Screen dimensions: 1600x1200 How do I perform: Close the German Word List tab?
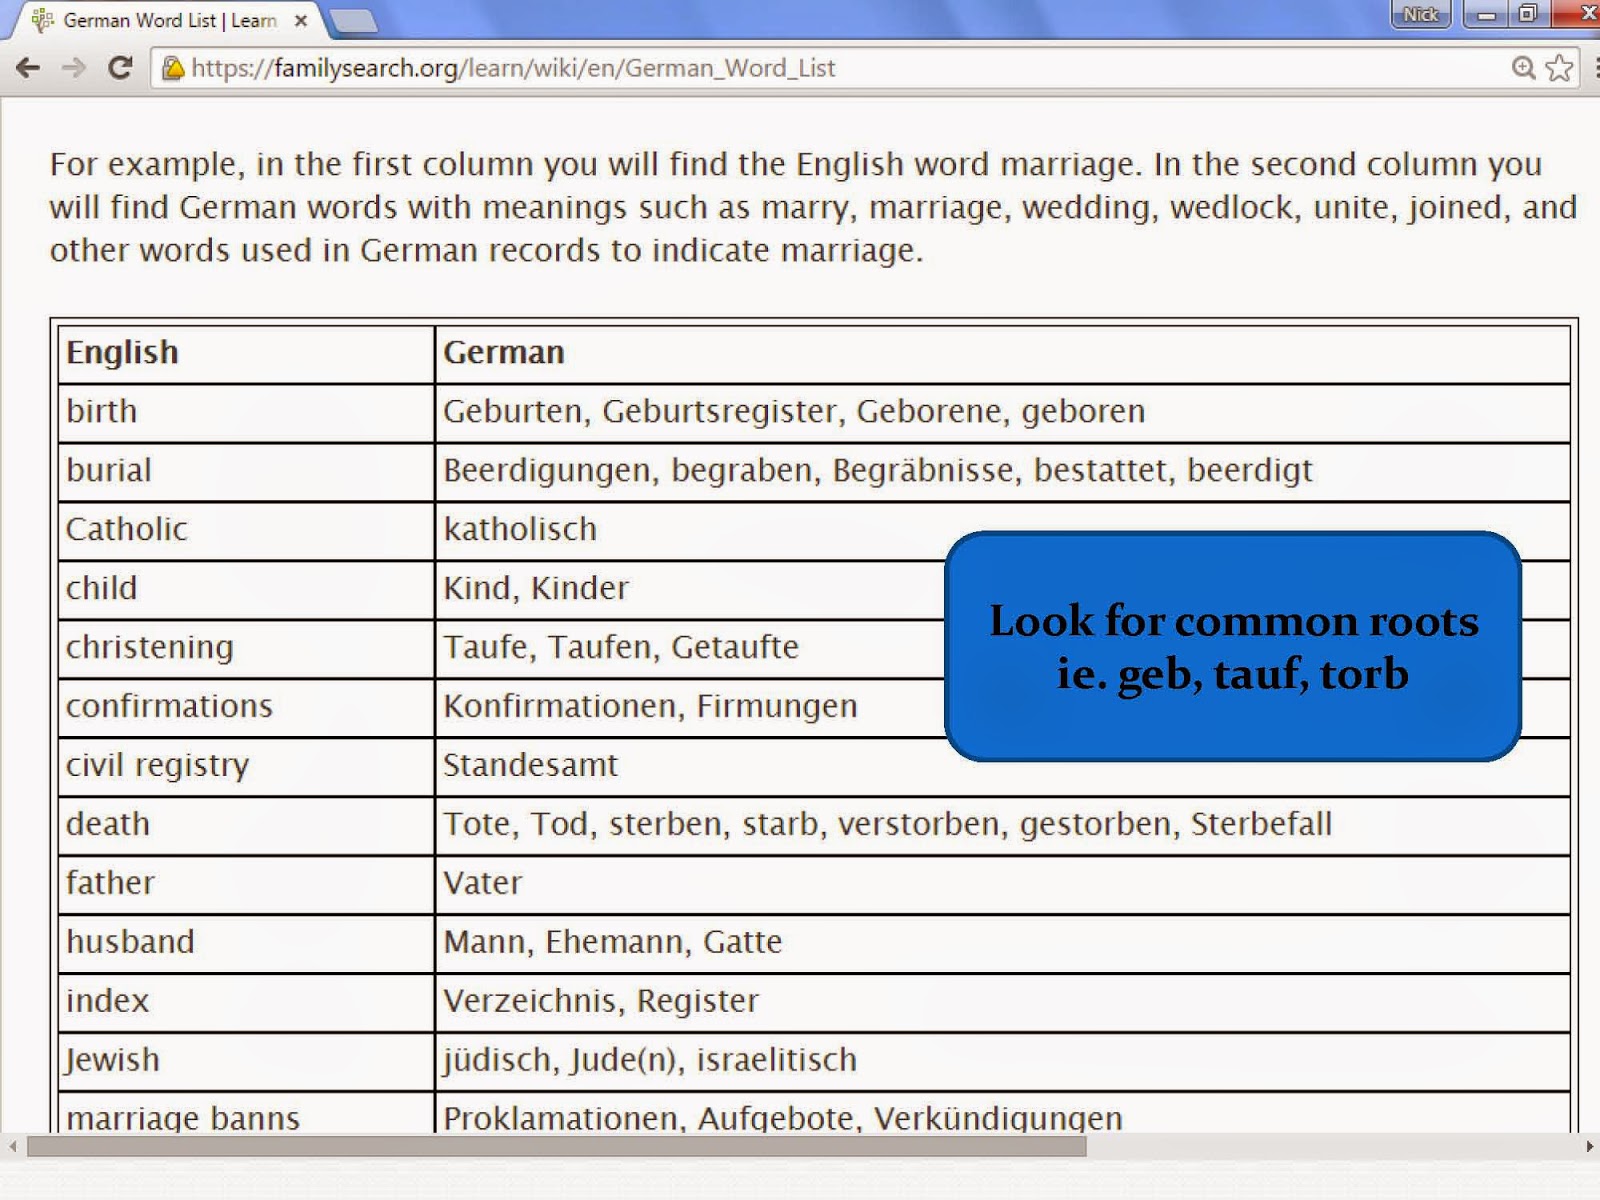pos(300,20)
